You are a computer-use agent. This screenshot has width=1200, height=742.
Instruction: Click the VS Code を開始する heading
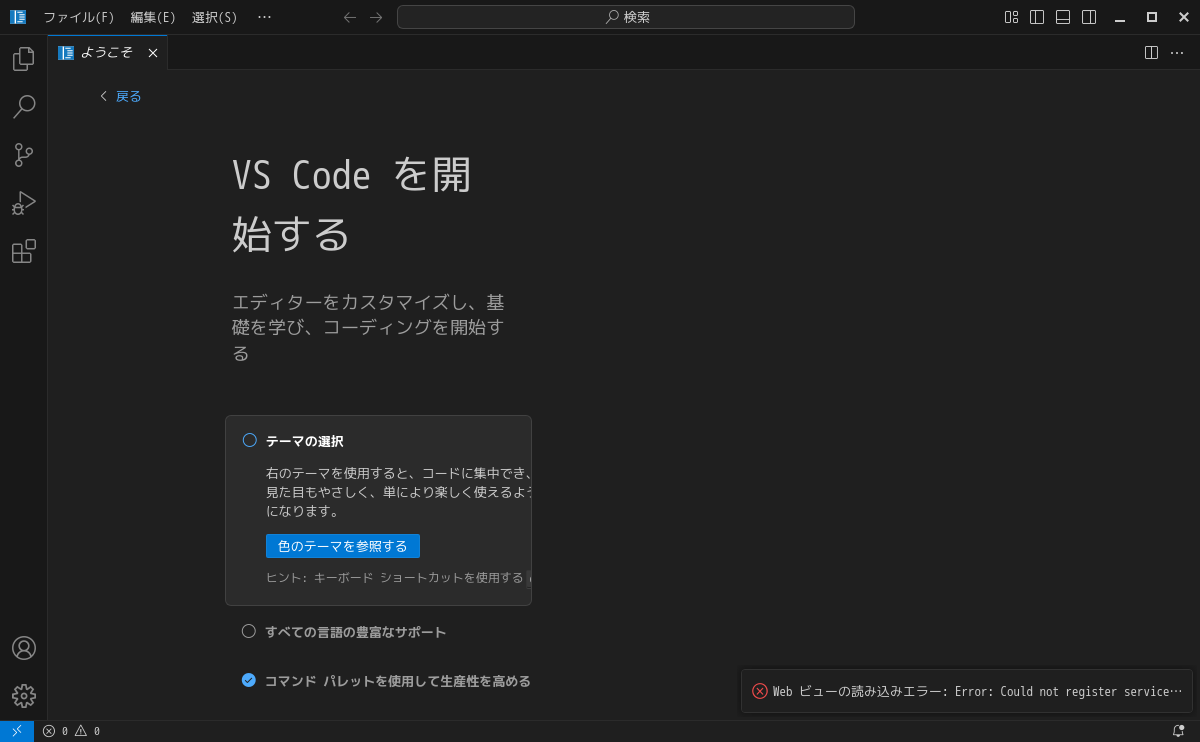[351, 204]
